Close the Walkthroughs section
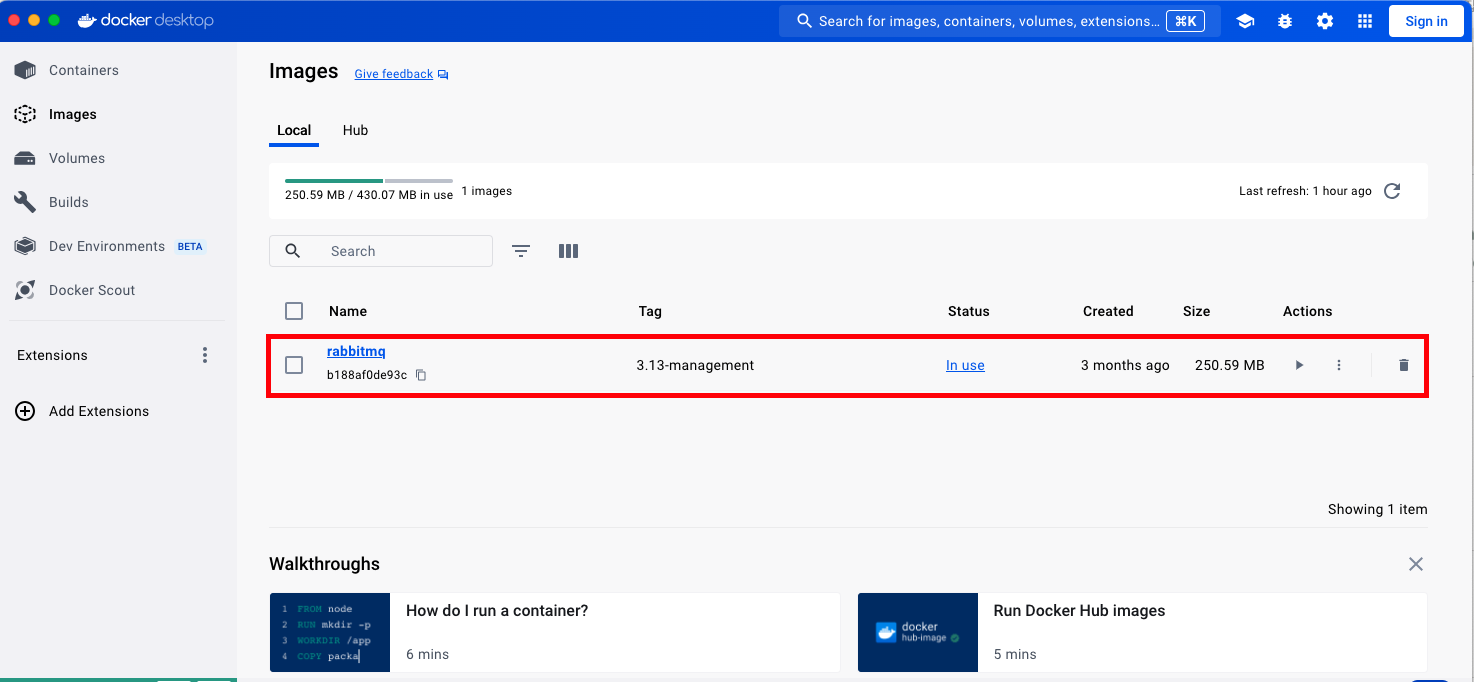 1416,564
